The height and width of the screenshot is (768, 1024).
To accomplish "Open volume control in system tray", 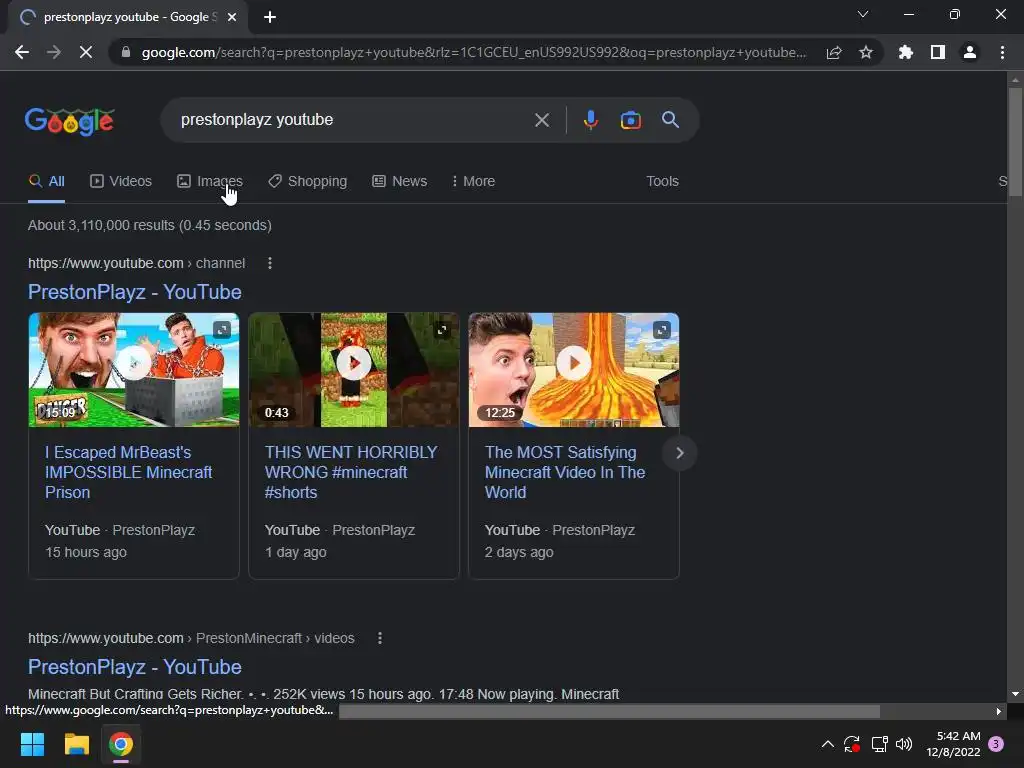I will coord(904,744).
